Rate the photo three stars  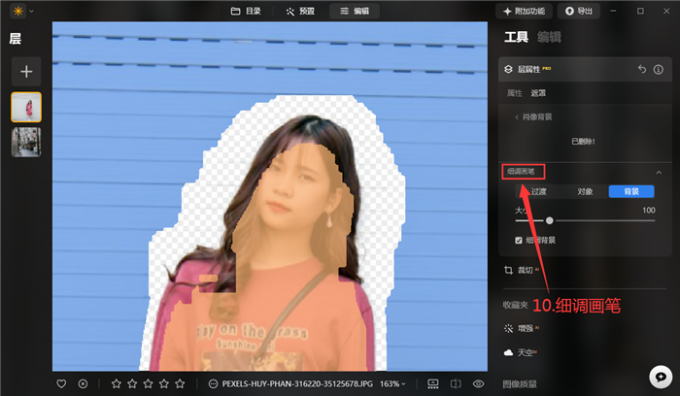(x=148, y=384)
